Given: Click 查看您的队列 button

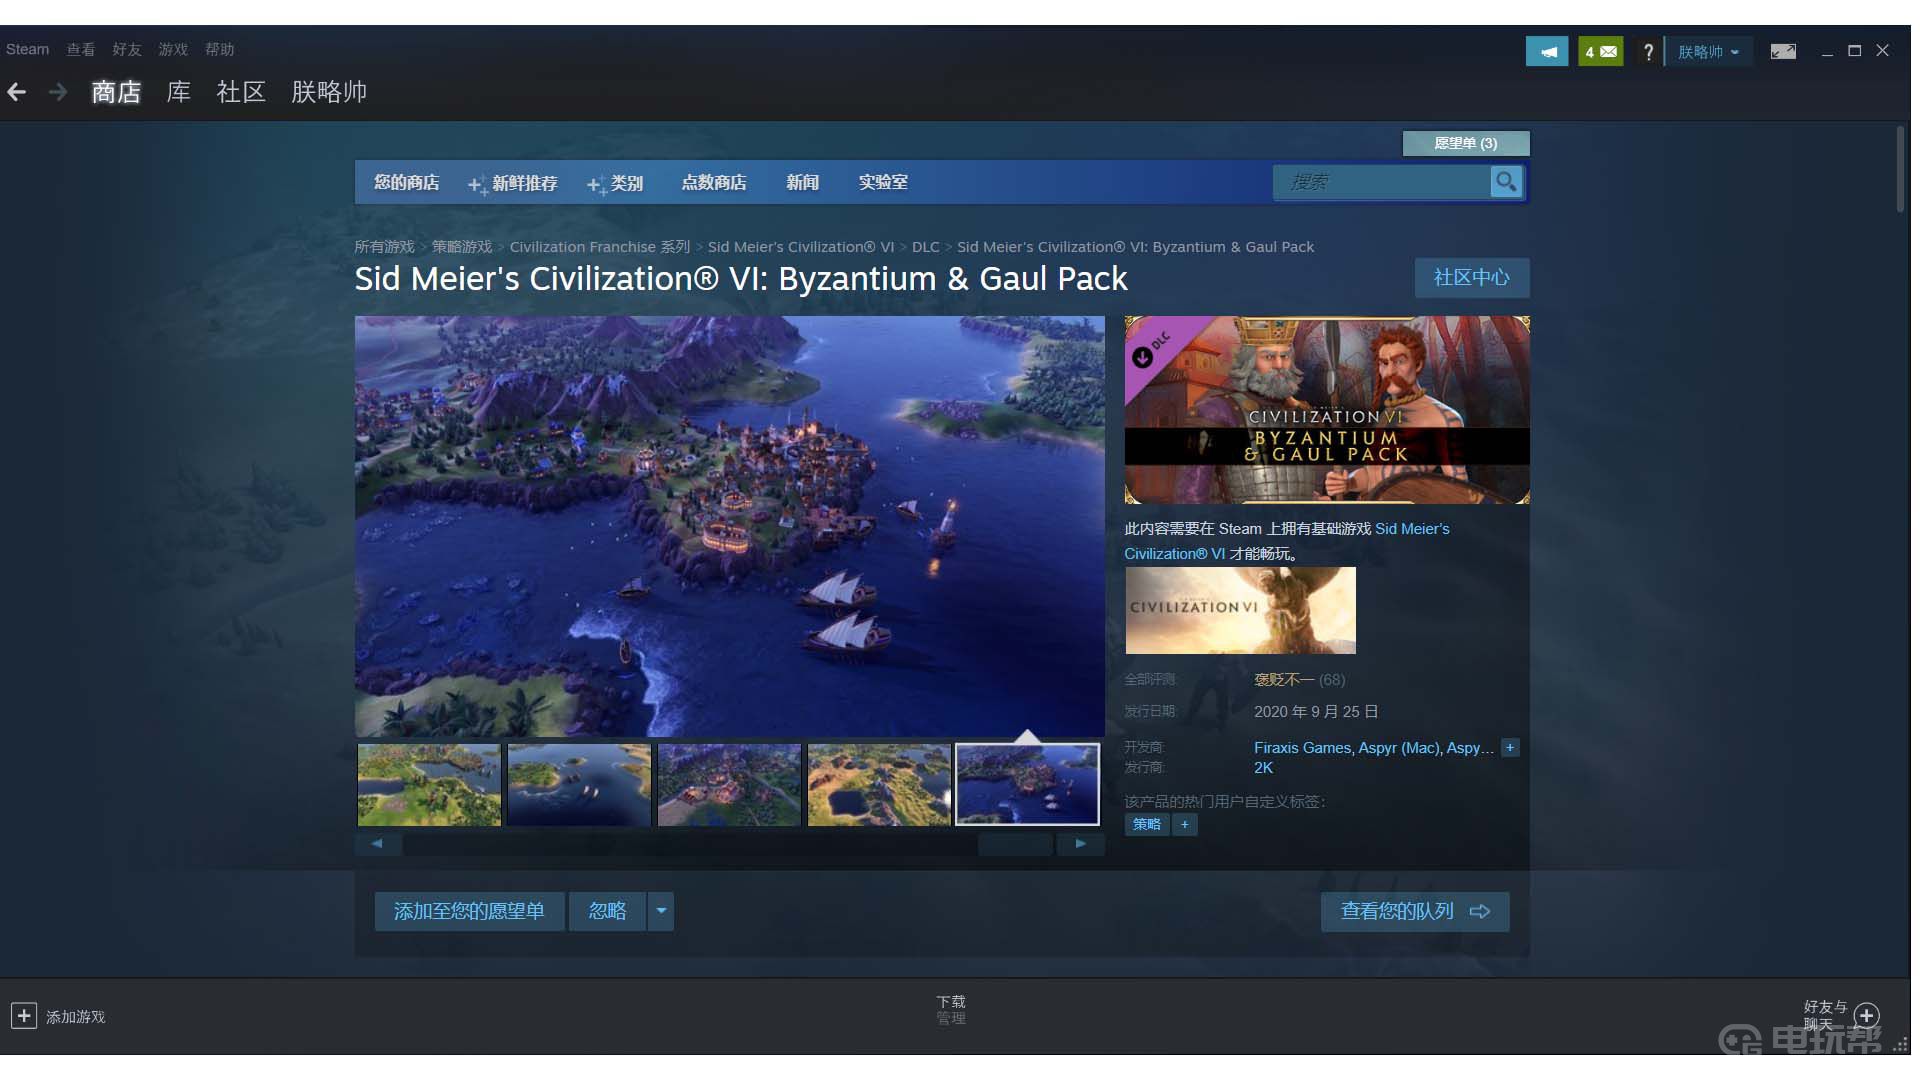Looking at the screenshot, I should [1414, 911].
